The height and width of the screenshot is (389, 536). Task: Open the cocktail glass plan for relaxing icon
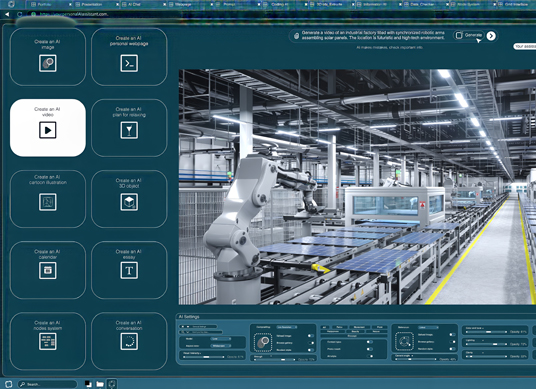tap(129, 130)
